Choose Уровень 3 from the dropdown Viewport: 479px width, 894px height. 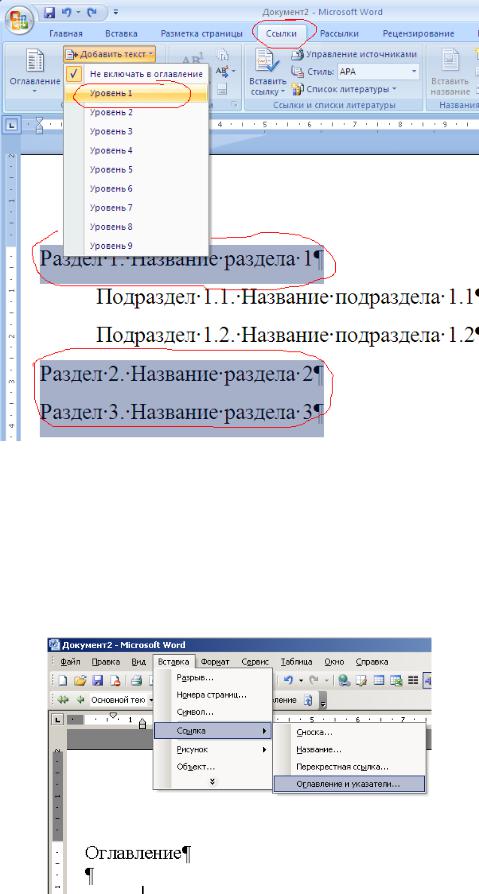tap(136, 131)
